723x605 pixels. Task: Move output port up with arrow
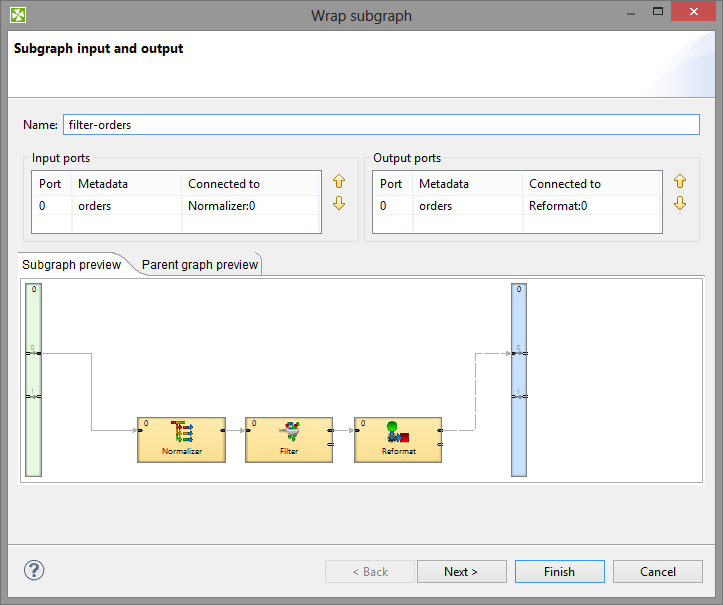point(680,182)
